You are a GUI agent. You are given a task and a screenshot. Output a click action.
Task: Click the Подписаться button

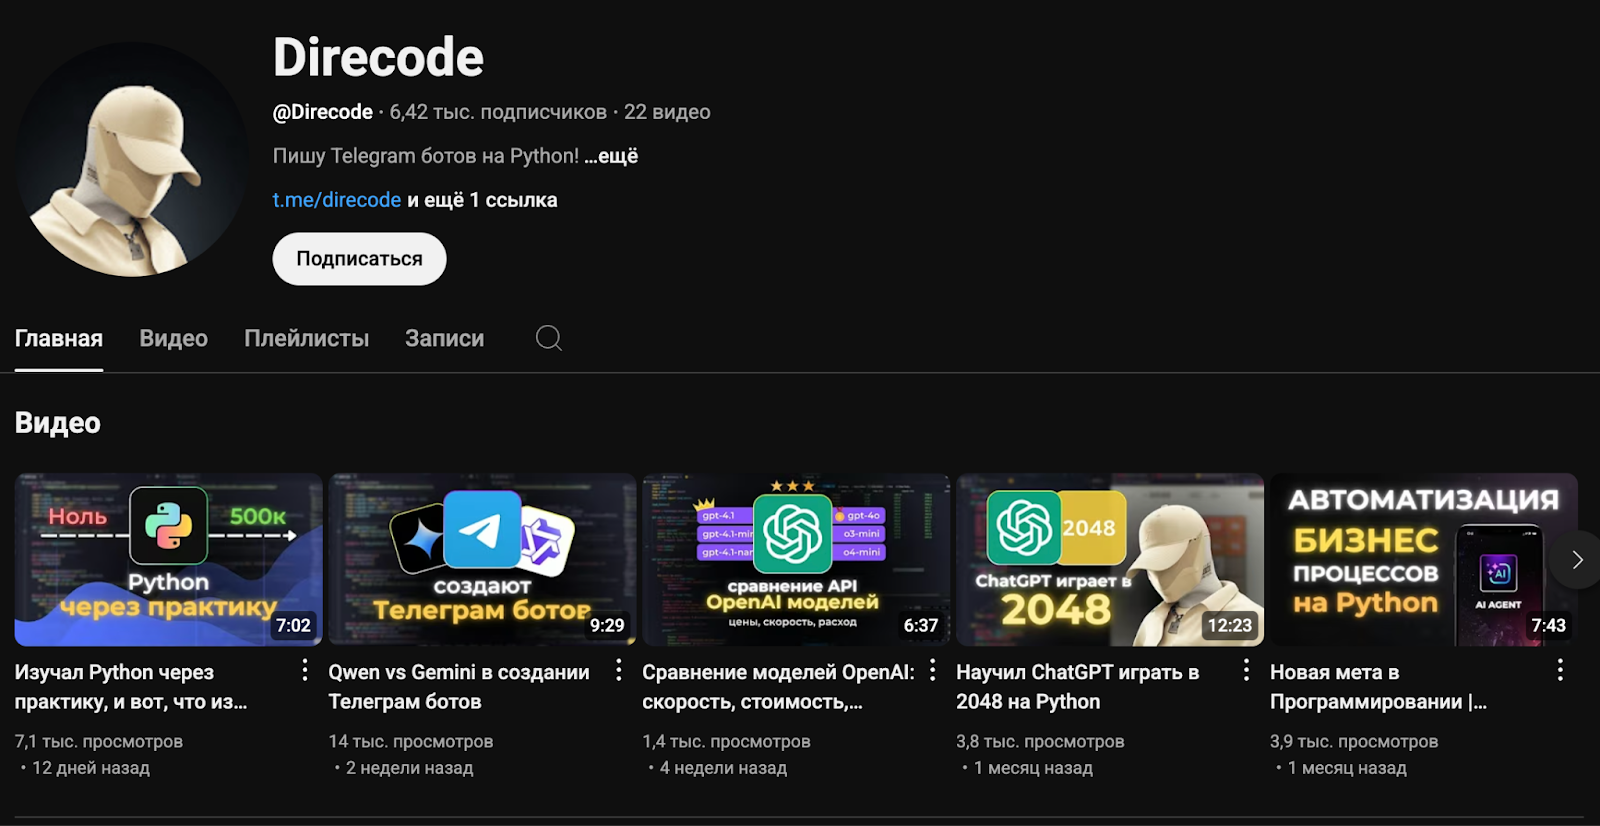coord(359,259)
